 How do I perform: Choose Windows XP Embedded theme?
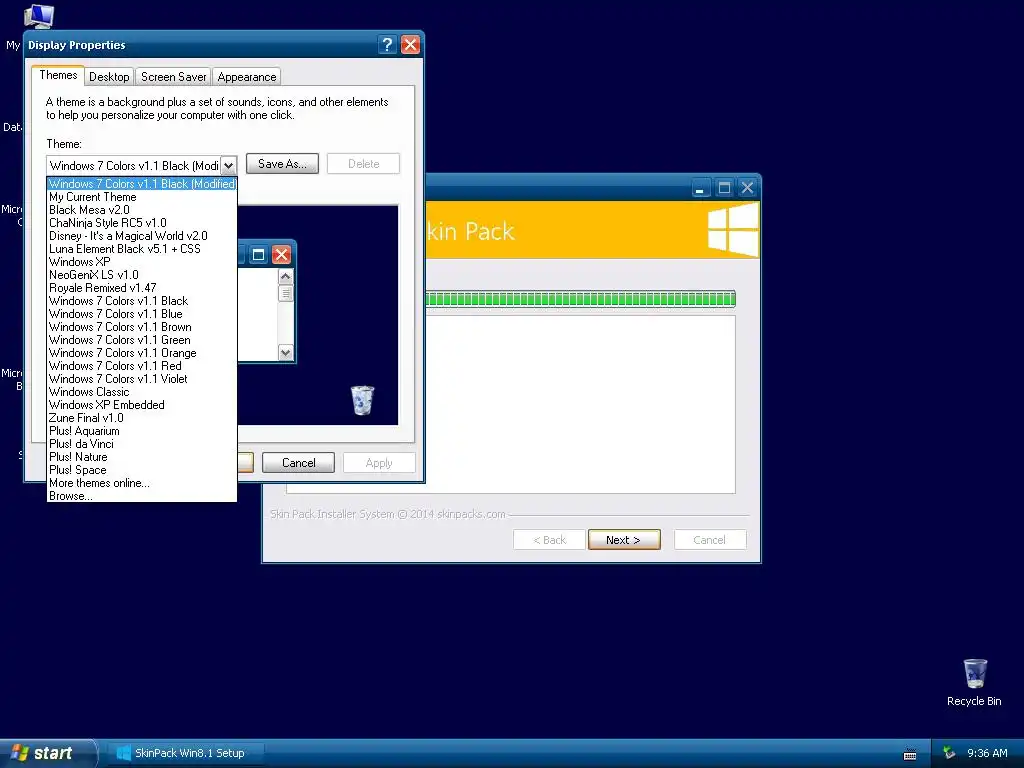click(x=142, y=405)
